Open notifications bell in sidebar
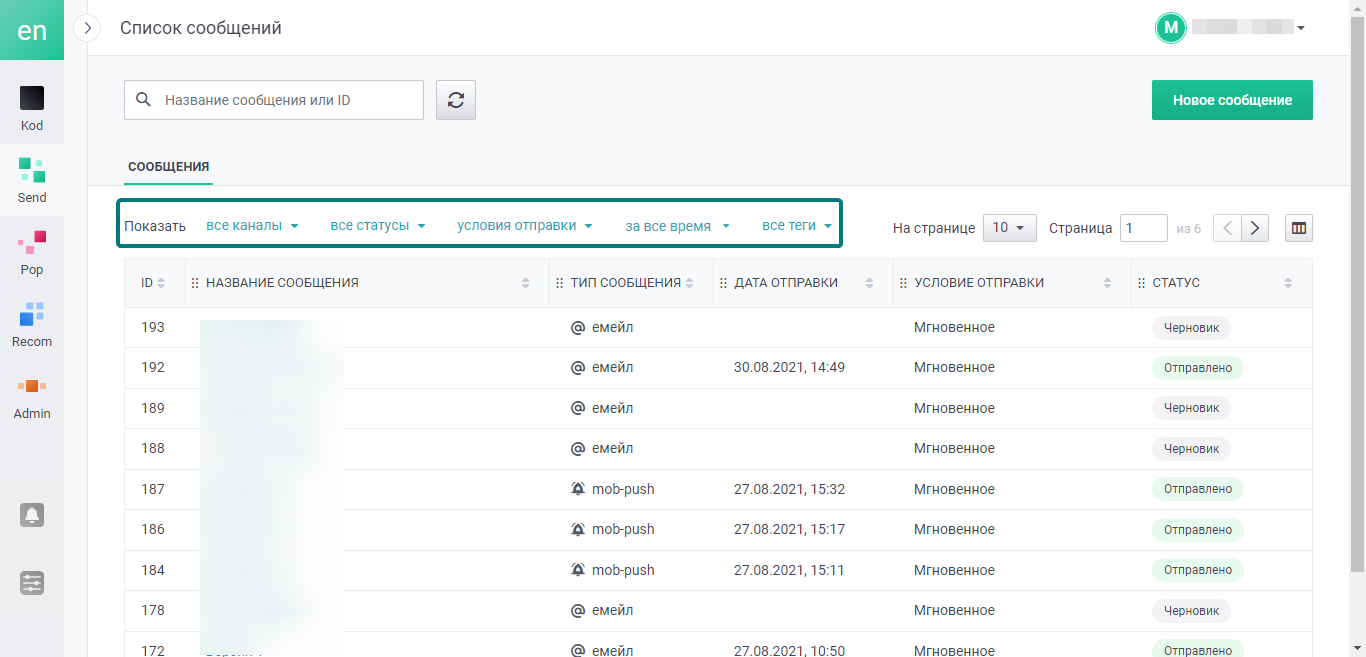This screenshot has height=657, width=1366. [x=32, y=515]
